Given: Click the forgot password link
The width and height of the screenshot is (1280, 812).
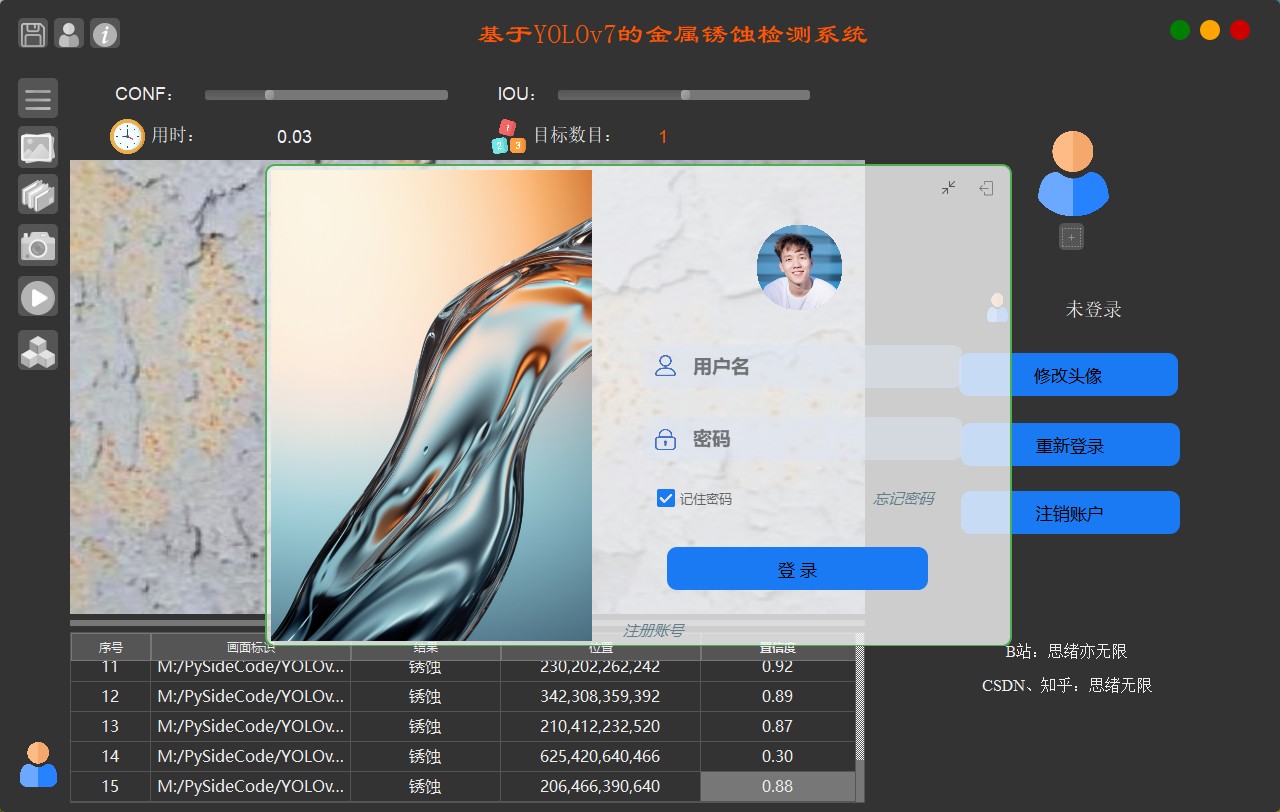Looking at the screenshot, I should pos(903,499).
